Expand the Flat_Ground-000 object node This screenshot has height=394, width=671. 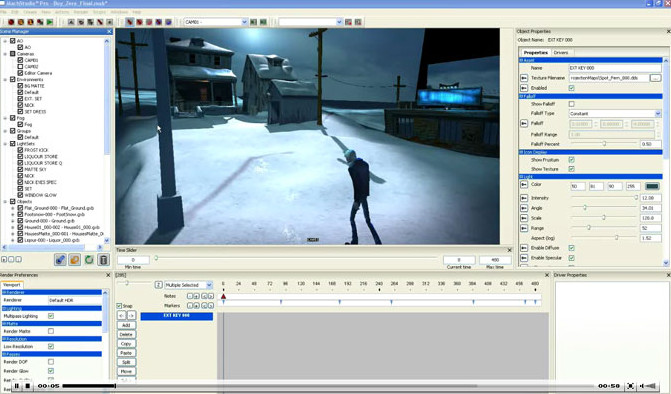click(13, 208)
